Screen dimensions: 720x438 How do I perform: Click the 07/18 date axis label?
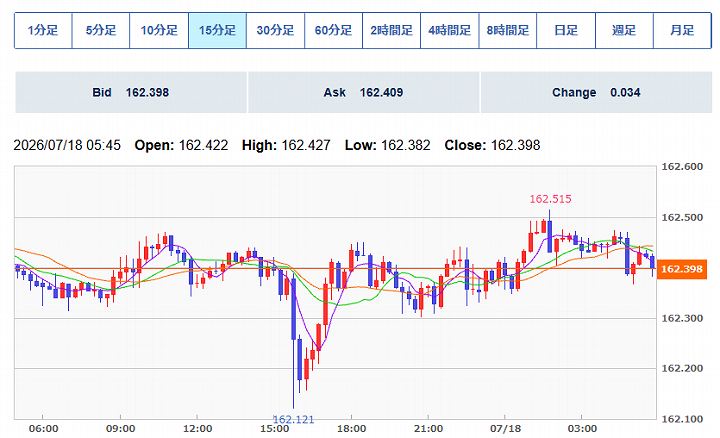tap(505, 429)
